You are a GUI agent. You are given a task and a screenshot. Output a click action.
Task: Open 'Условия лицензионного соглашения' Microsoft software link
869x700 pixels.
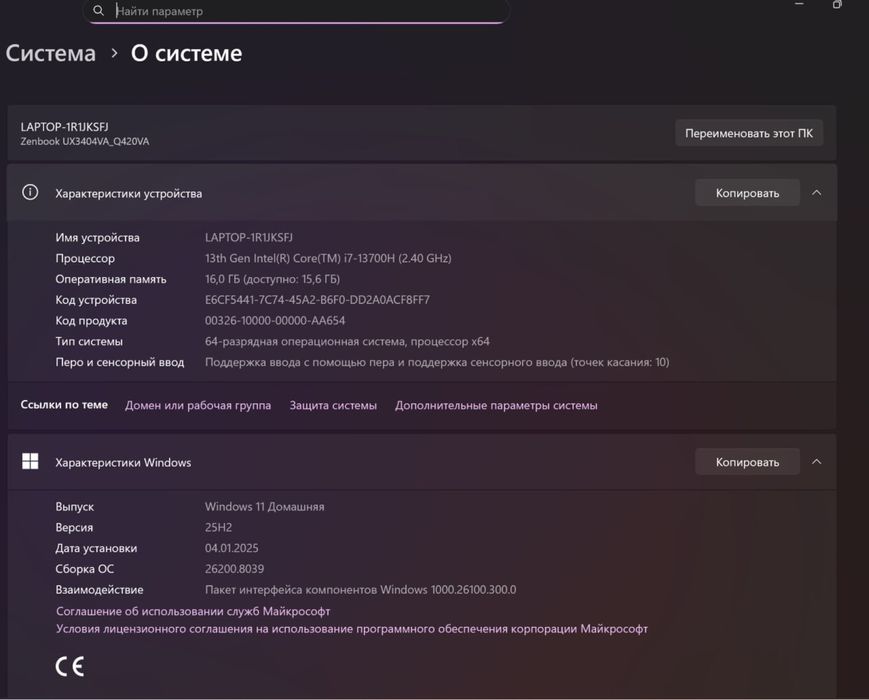[x=352, y=629]
